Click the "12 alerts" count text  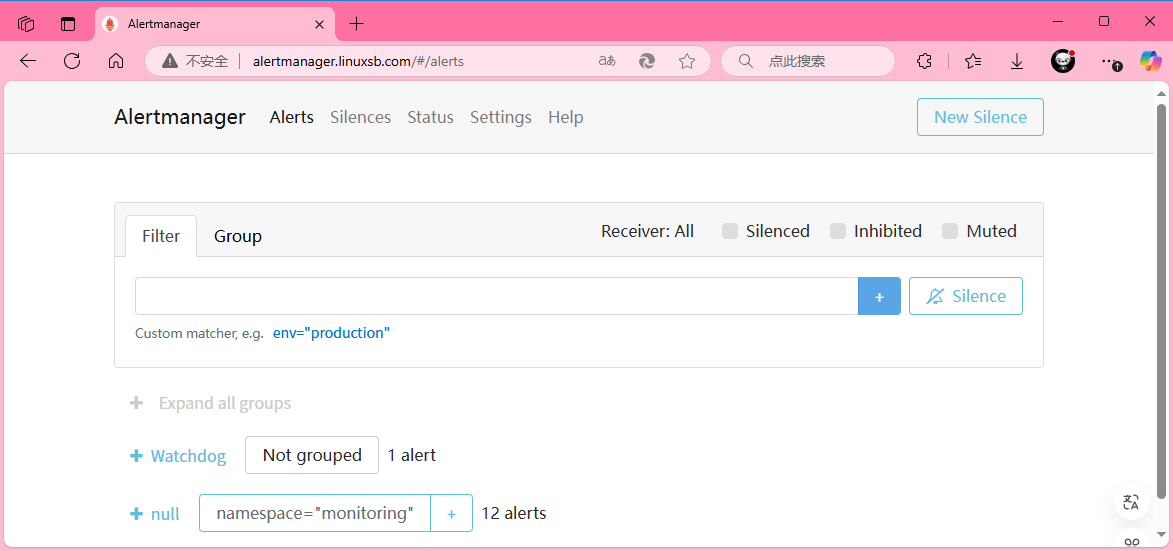tap(513, 514)
